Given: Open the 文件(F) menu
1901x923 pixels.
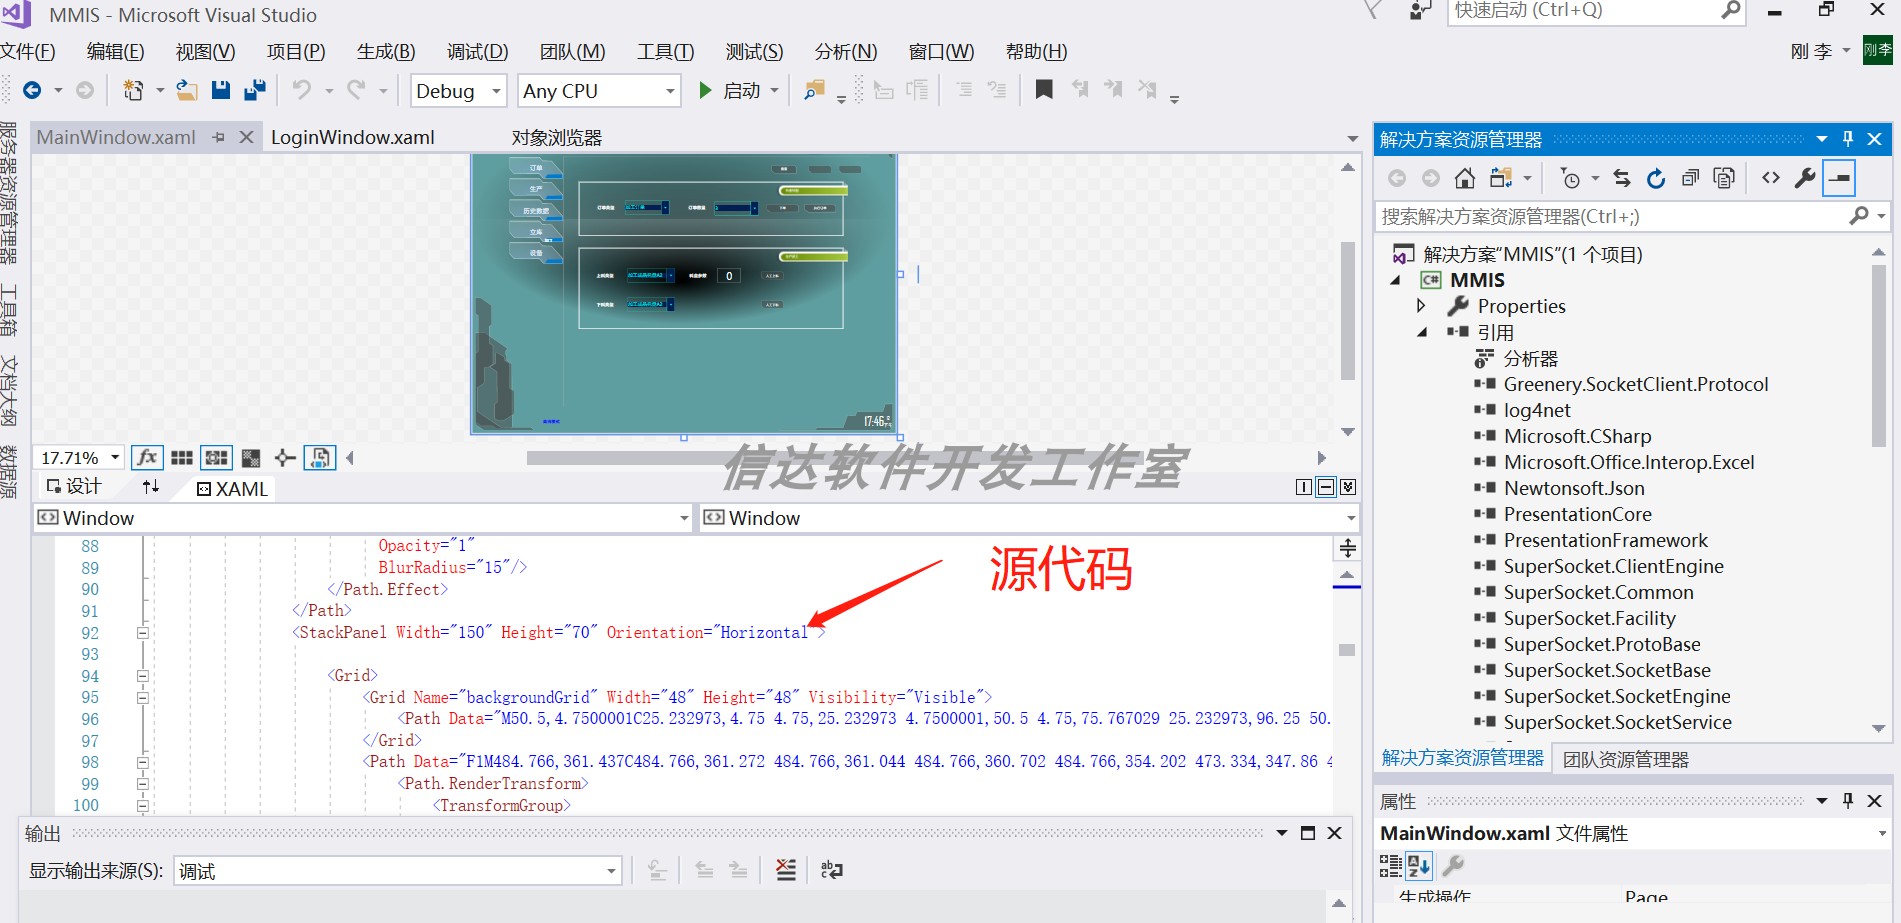Looking at the screenshot, I should 28,51.
